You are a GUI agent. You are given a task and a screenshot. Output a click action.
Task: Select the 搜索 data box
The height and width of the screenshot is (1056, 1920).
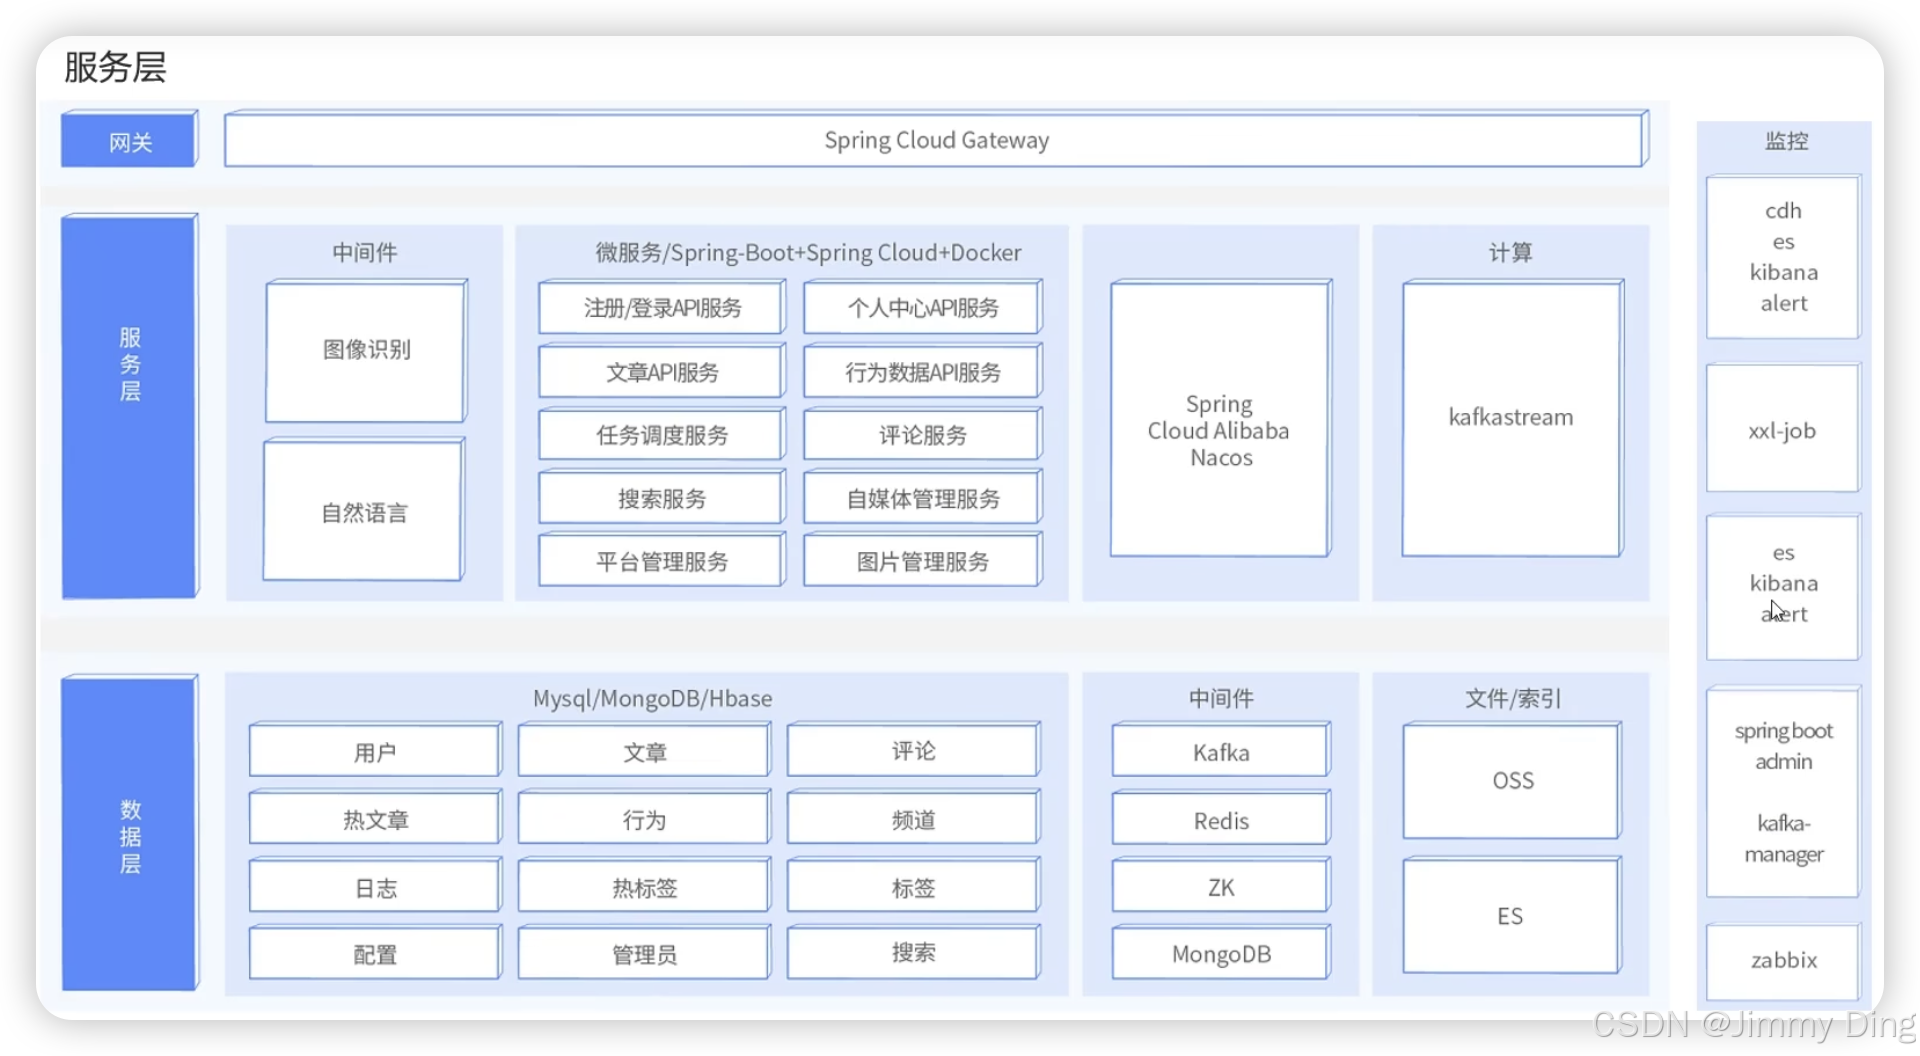913,953
